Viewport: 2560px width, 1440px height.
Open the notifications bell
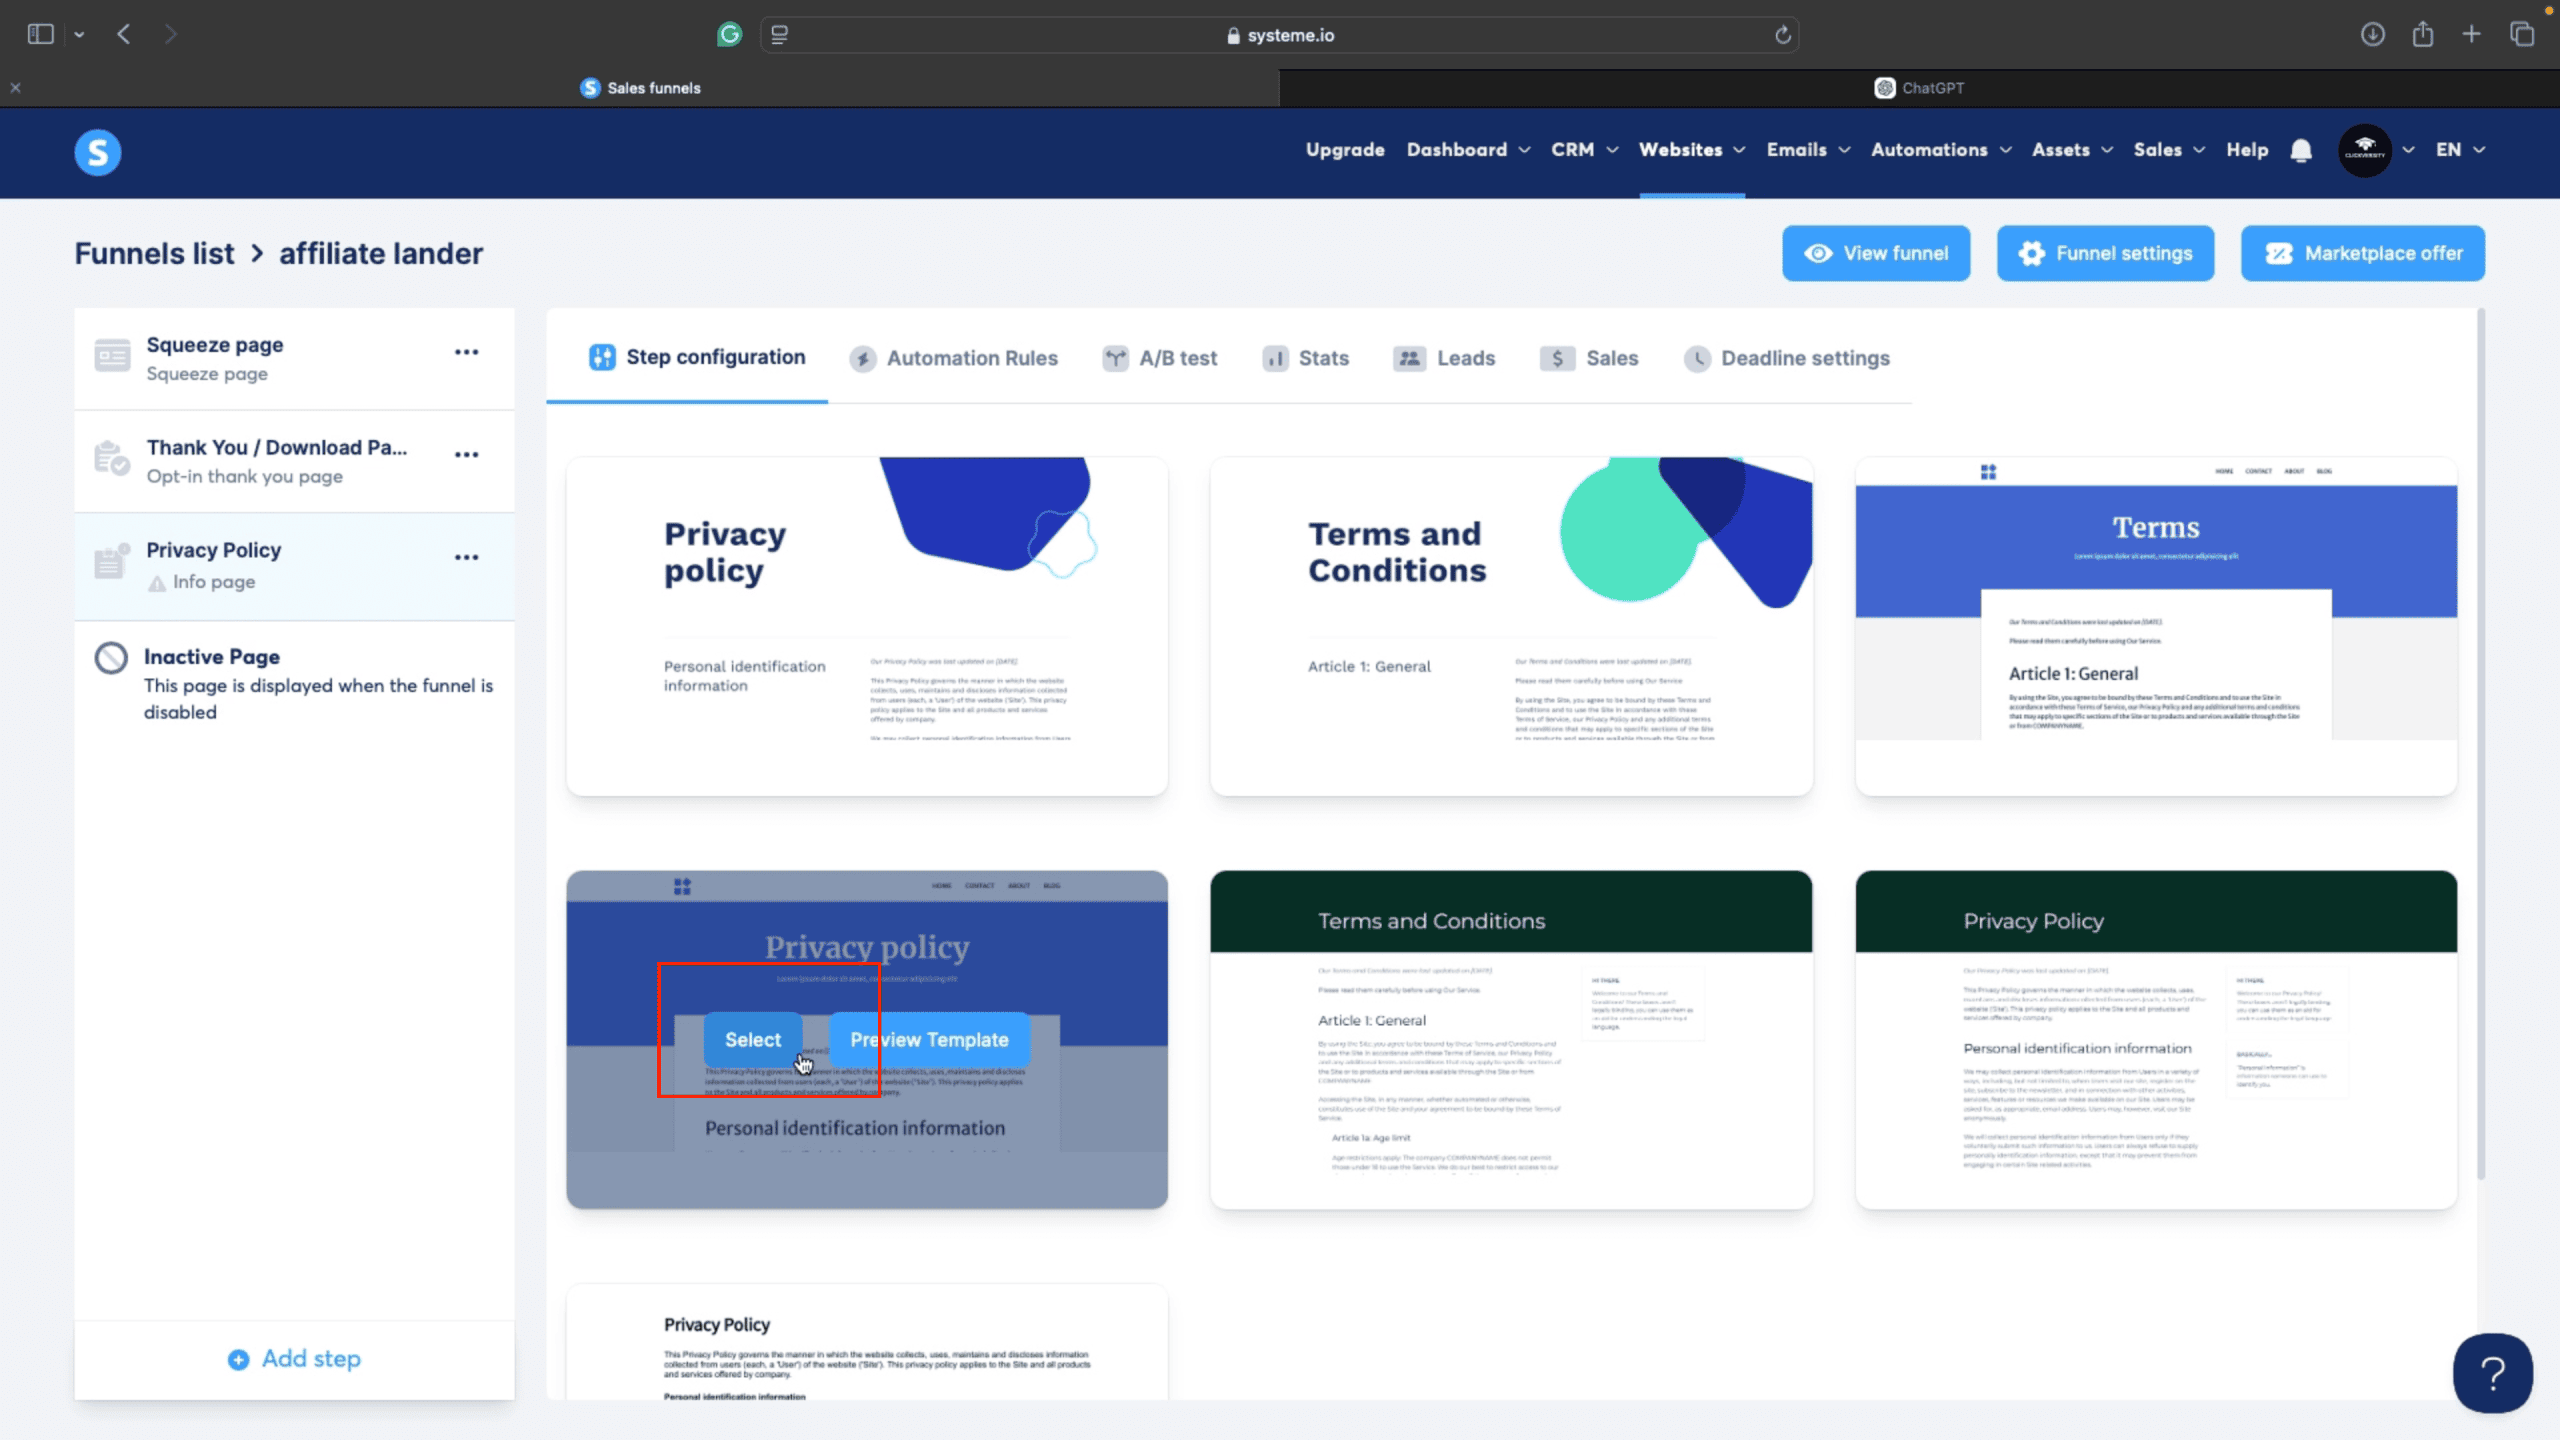2301,150
